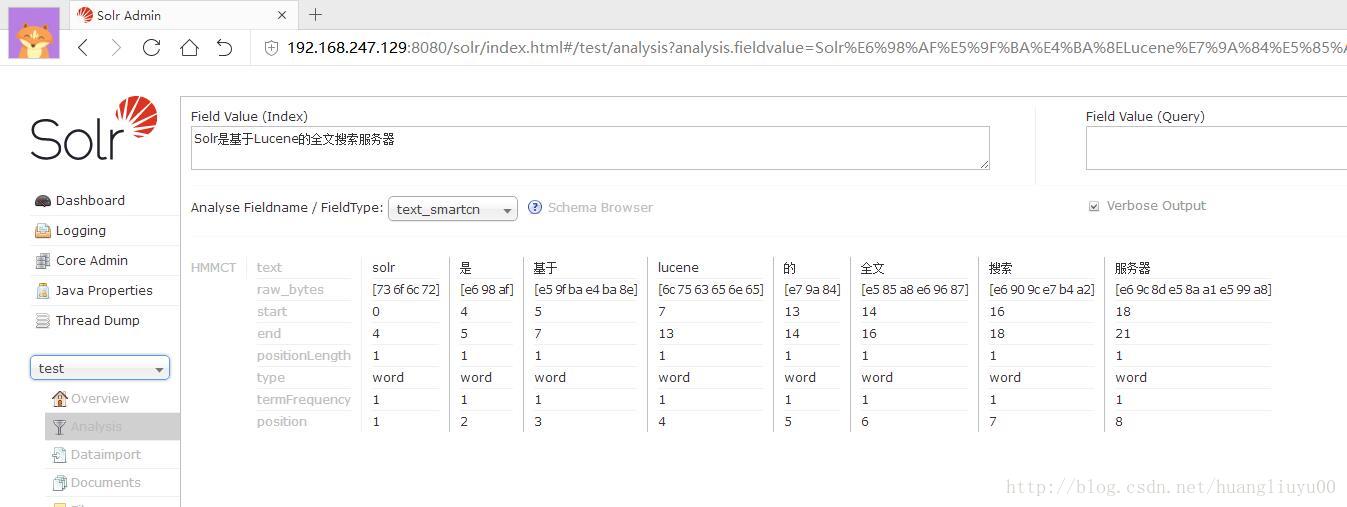Image resolution: width=1347 pixels, height=507 pixels.
Task: Click the Analysis funnel icon
Action: pyautogui.click(x=60, y=427)
